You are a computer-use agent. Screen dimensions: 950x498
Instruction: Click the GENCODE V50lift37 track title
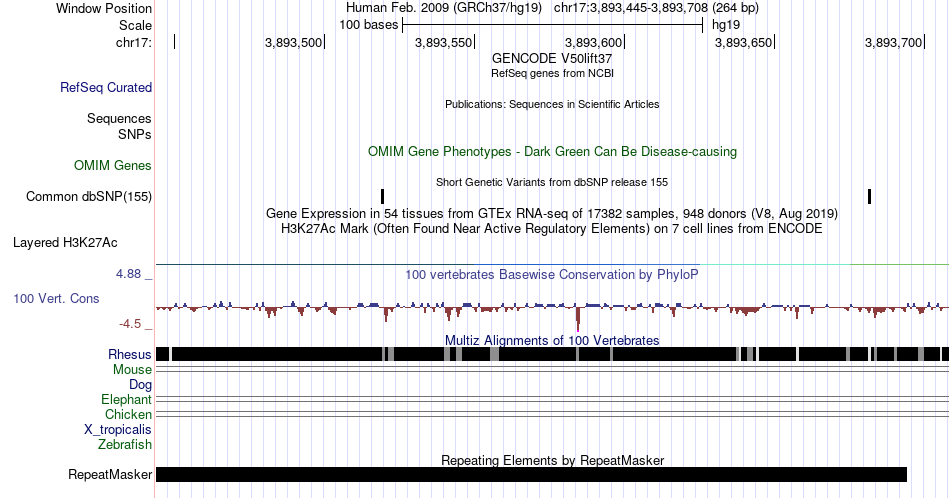[x=552, y=59]
